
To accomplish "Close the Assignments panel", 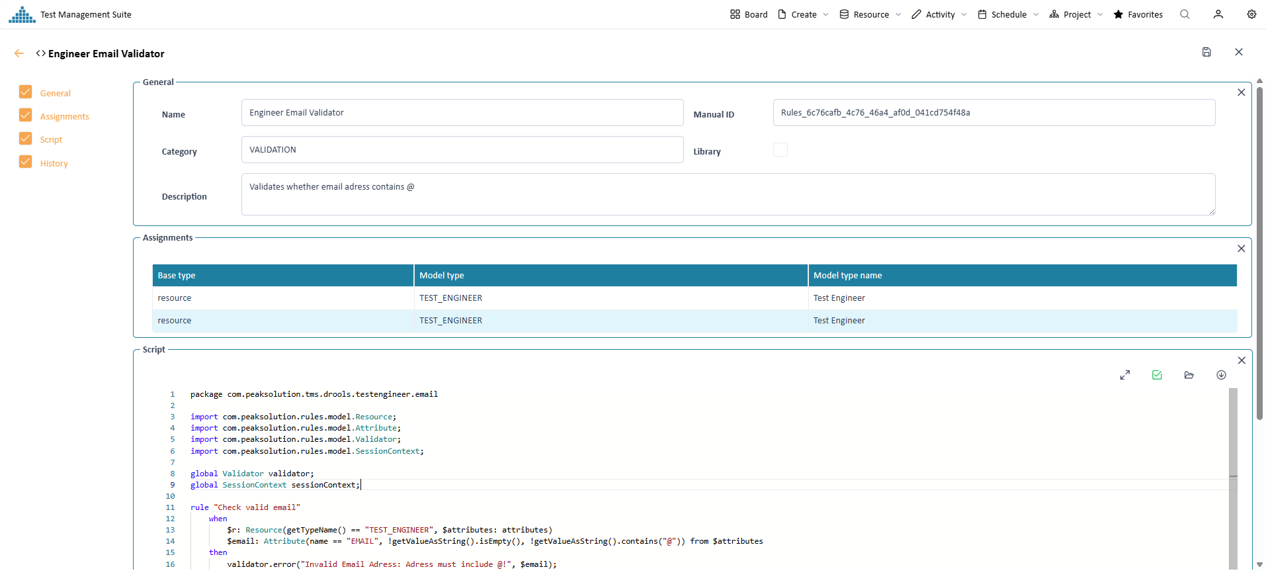I will [x=1241, y=248].
